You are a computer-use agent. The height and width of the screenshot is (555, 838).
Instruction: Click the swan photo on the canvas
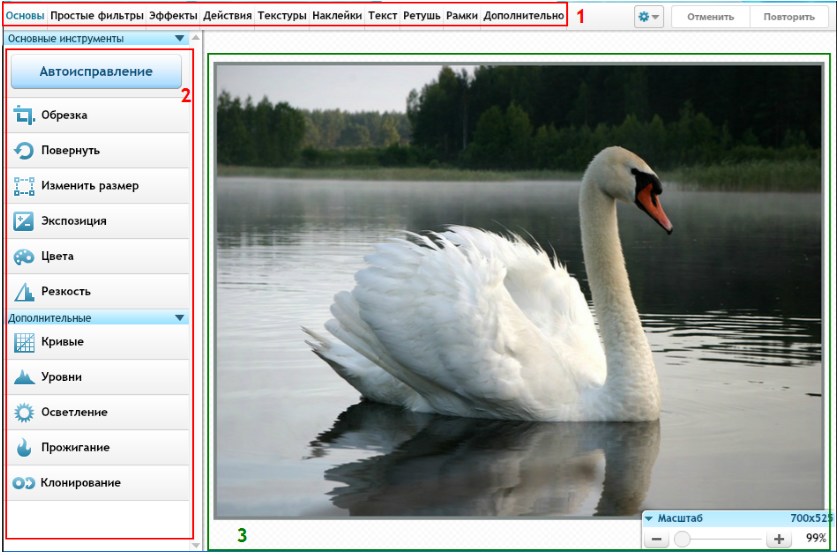pos(518,291)
